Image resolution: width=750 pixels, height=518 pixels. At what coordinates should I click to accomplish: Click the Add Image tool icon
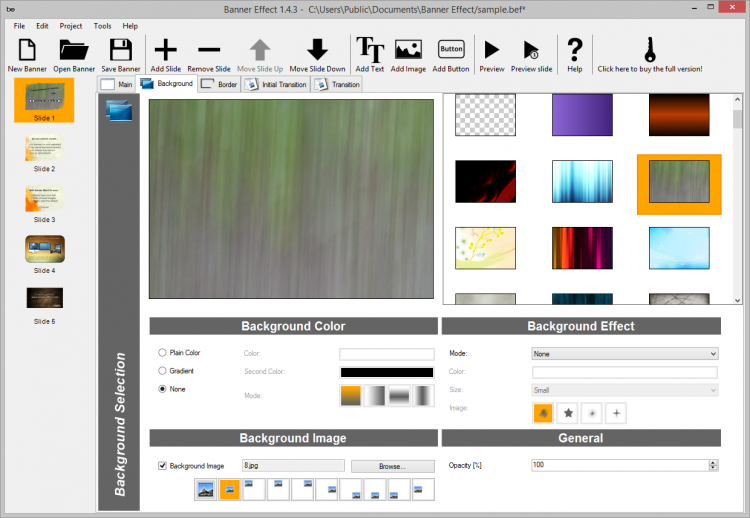[x=408, y=50]
